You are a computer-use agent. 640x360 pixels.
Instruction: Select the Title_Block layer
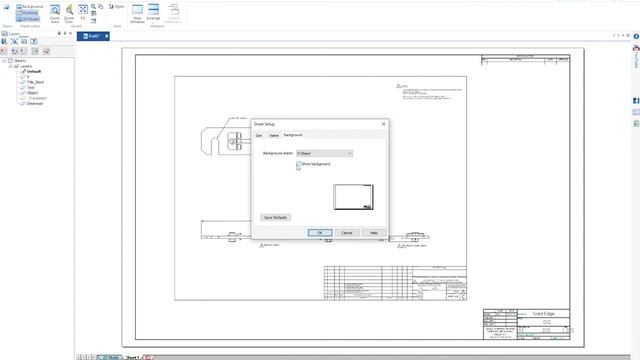coord(35,82)
